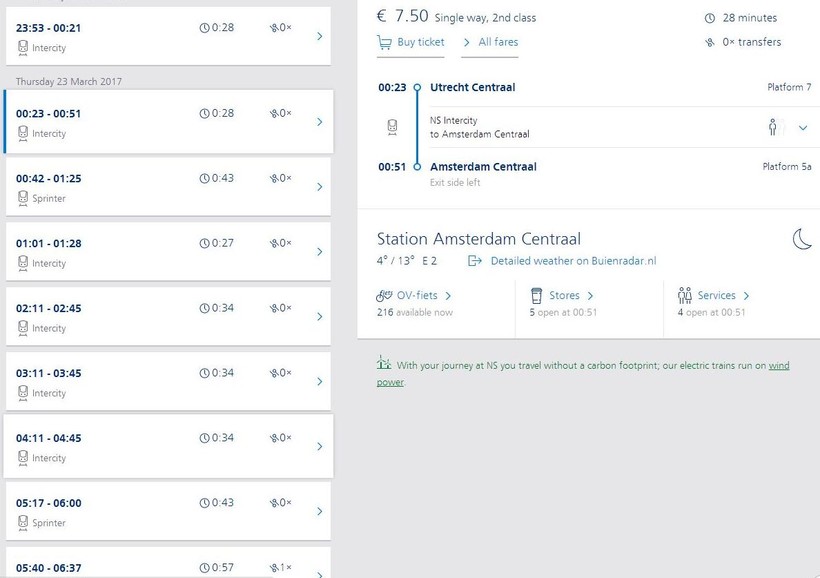This screenshot has width=820, height=578.
Task: Click the shopping cart Buy ticket icon
Action: [384, 42]
